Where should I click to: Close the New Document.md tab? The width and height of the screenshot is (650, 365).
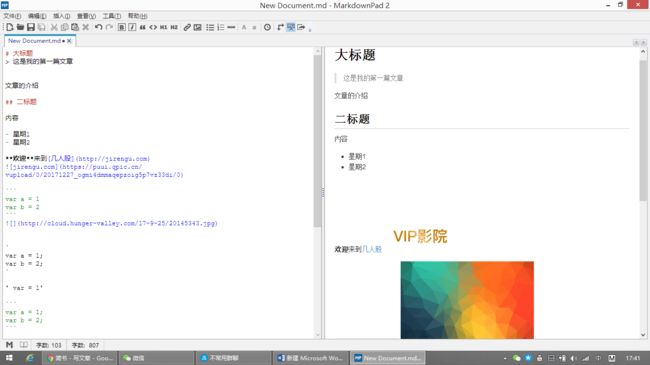69,41
